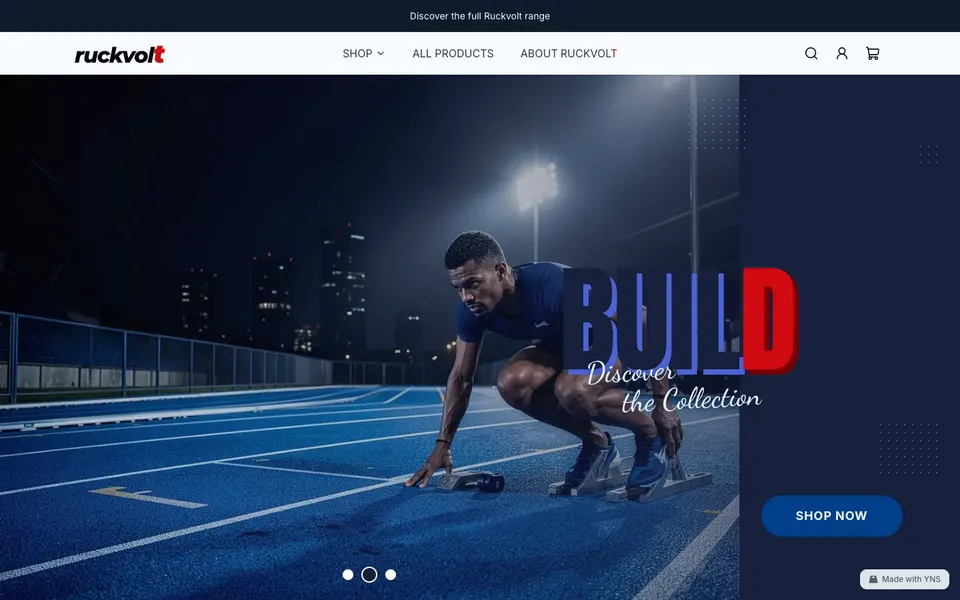Viewport: 960px width, 600px height.
Task: Select the third carousel slide dot
Action: [x=391, y=574]
